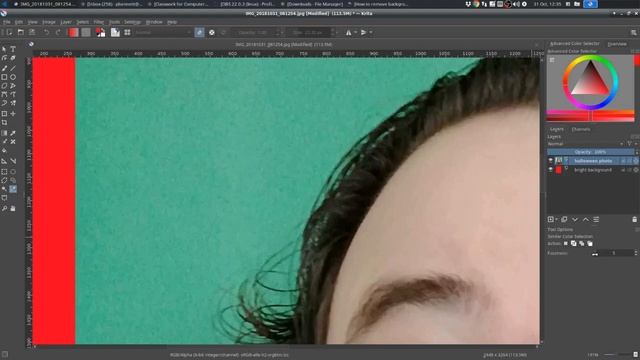The height and width of the screenshot is (360, 640).
Task: Select the Gradient tool in the toolbox
Action: click(x=4, y=133)
